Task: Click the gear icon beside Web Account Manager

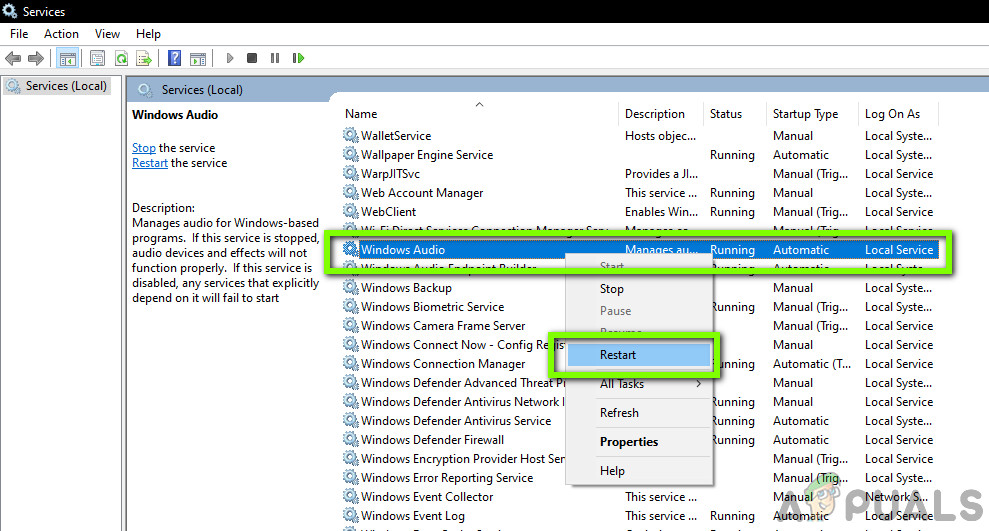Action: click(x=351, y=192)
